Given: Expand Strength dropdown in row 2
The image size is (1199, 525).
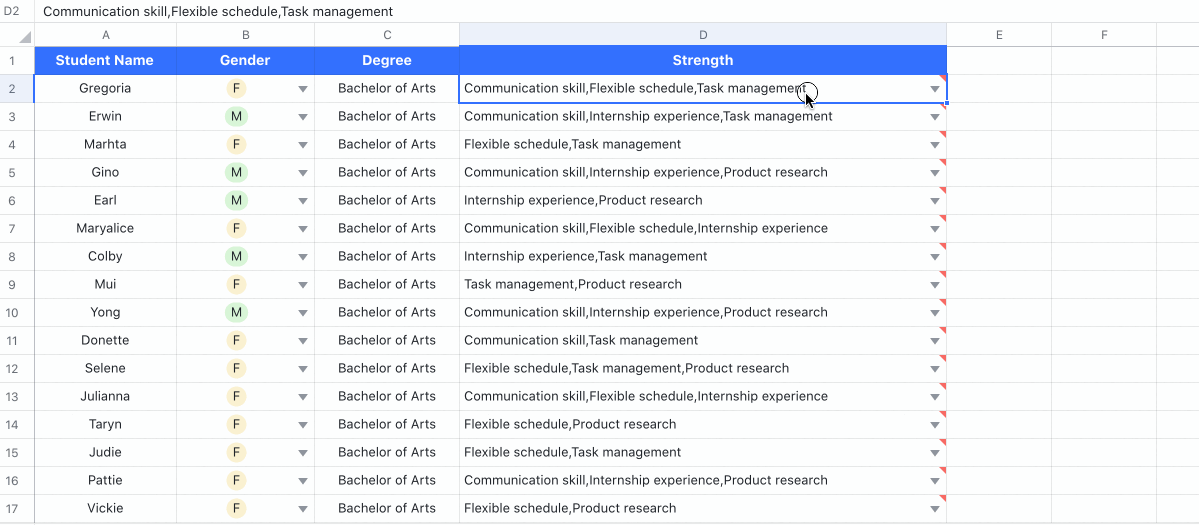Looking at the screenshot, I should click(934, 89).
